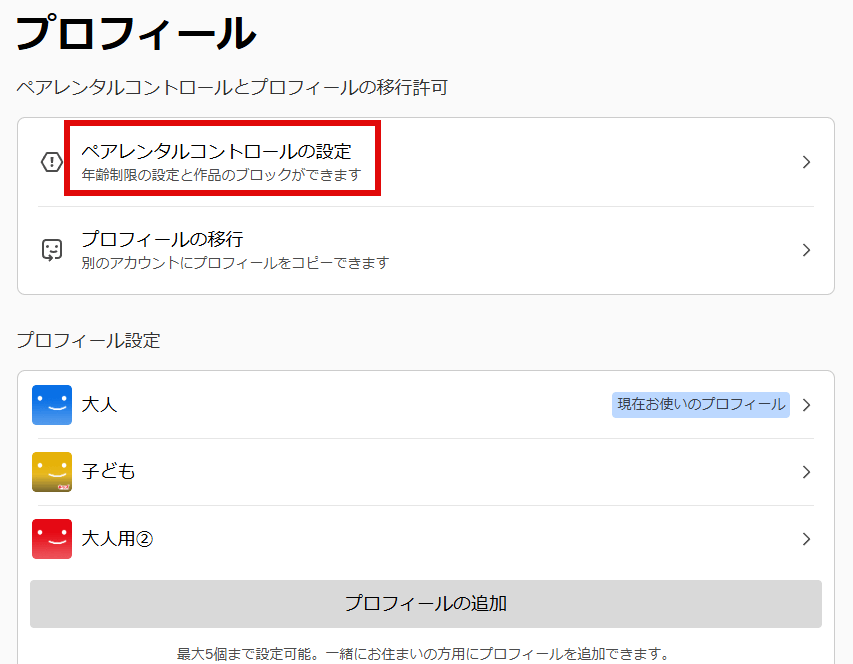The image size is (853, 664).
Task: Choose the 大人 profile name
Action: [99, 405]
